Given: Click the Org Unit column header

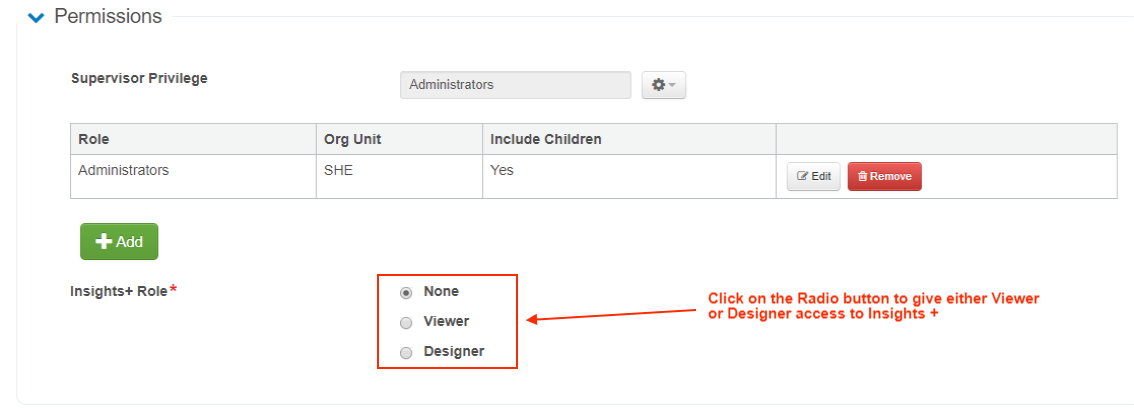Looking at the screenshot, I should pyautogui.click(x=352, y=139).
